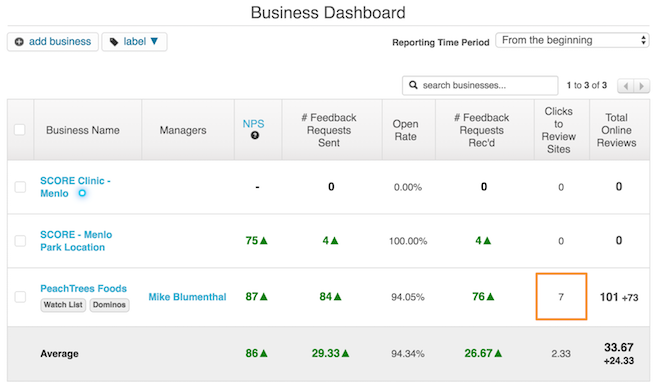Click the Watch List label tag
The height and width of the screenshot is (385, 657).
(63, 305)
